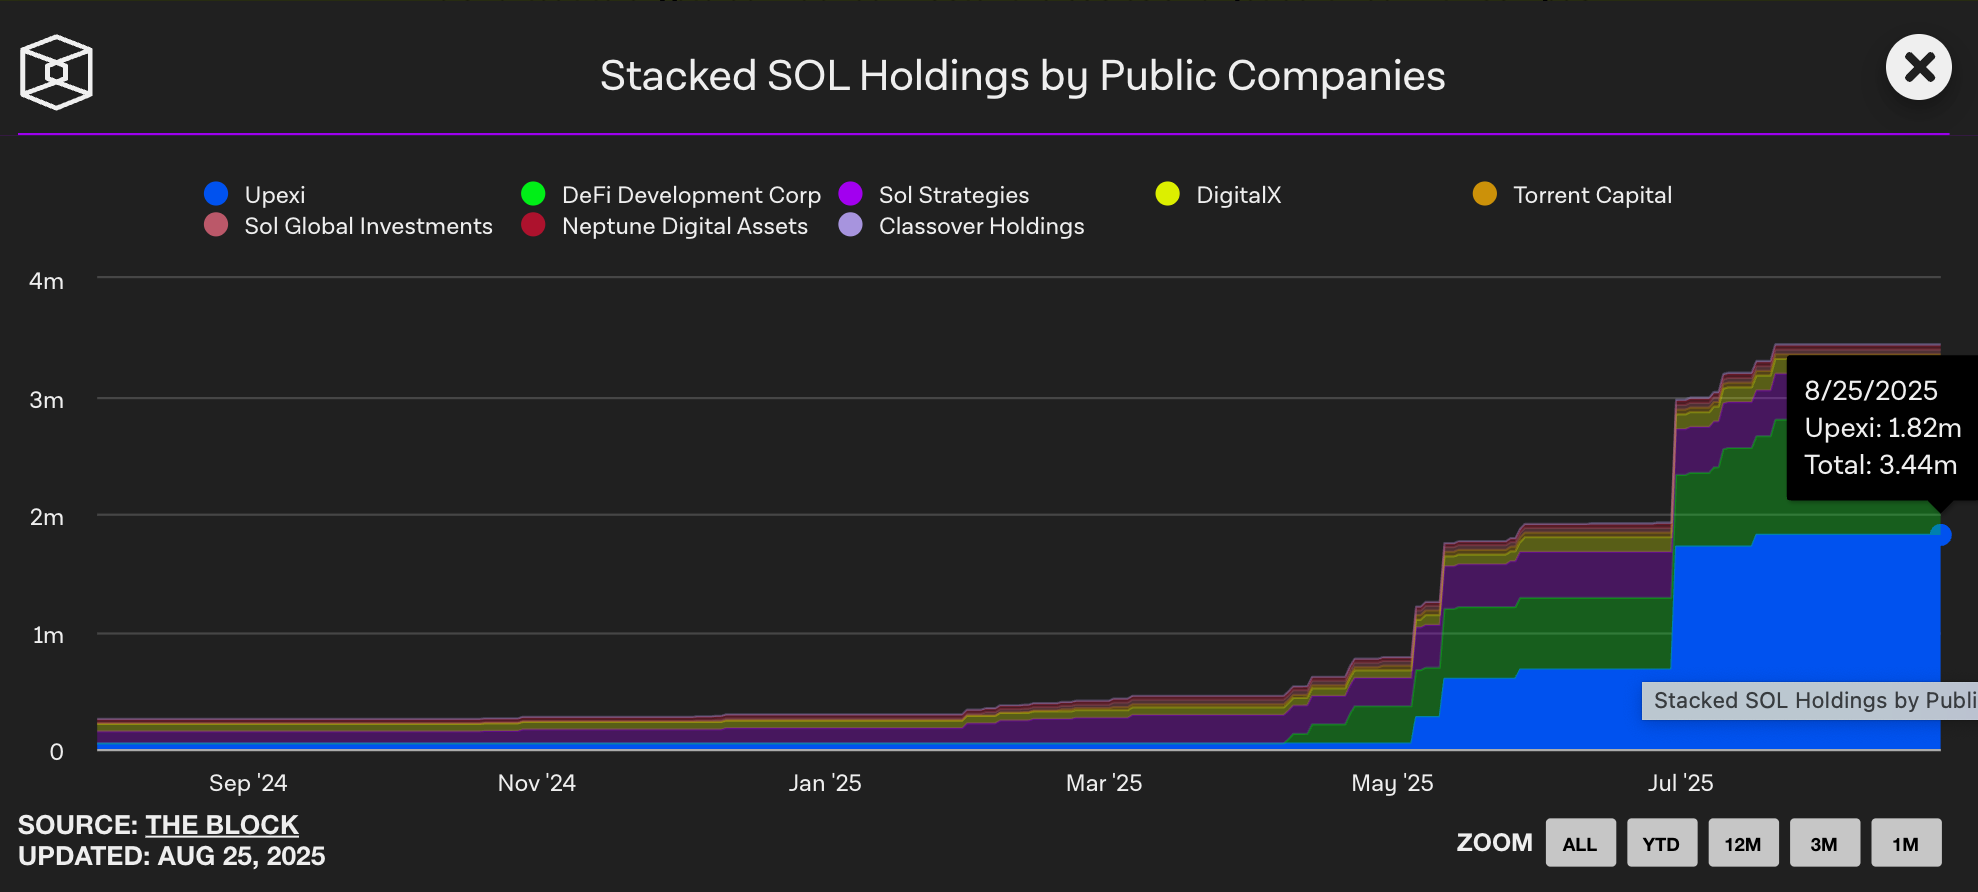Viewport: 1978px width, 892px height.
Task: Click the chart title text
Action: coord(1022,76)
